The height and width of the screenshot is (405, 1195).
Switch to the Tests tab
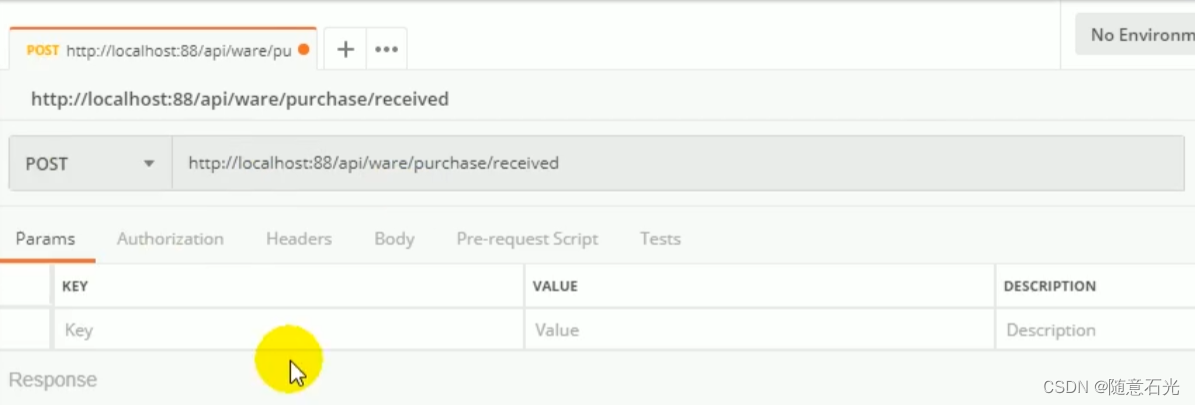point(660,239)
